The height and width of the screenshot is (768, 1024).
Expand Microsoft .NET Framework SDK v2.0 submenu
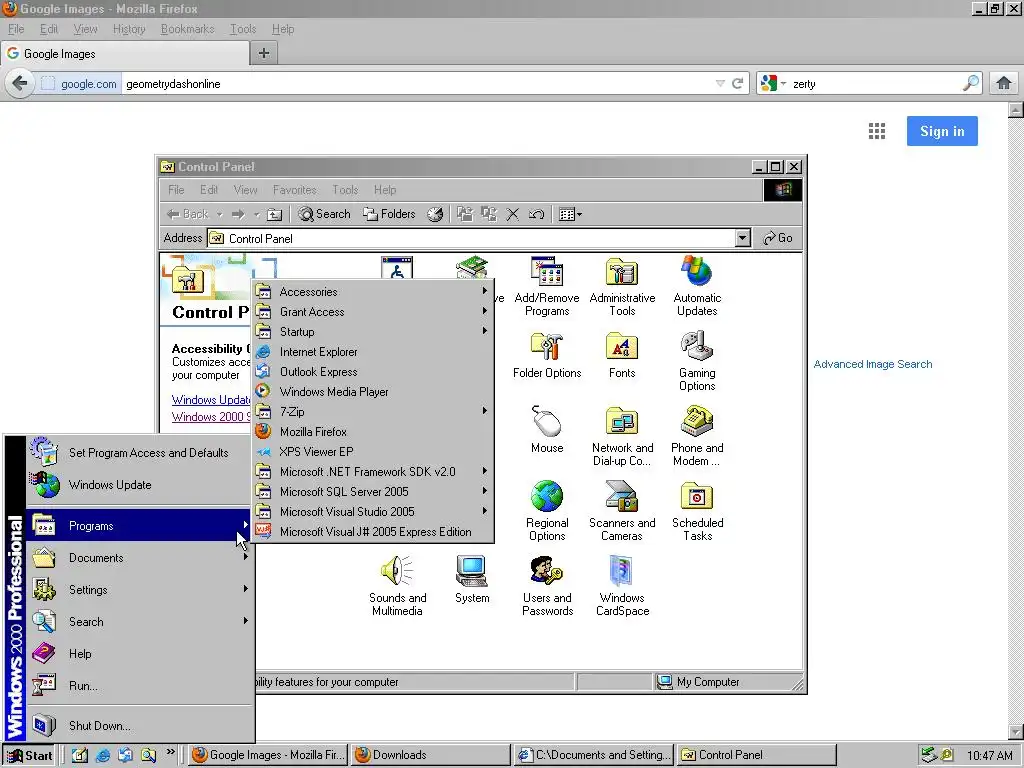click(372, 472)
